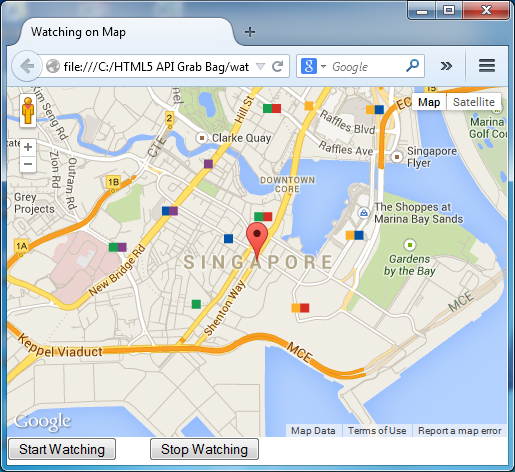
Task: Click the Stop Watching button
Action: tap(204, 449)
